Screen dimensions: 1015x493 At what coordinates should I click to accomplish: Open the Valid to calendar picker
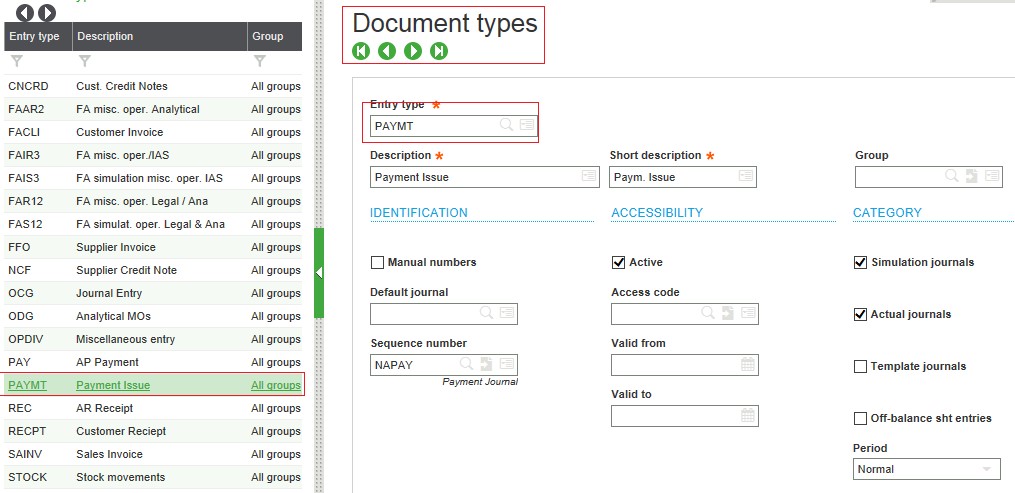(x=748, y=415)
